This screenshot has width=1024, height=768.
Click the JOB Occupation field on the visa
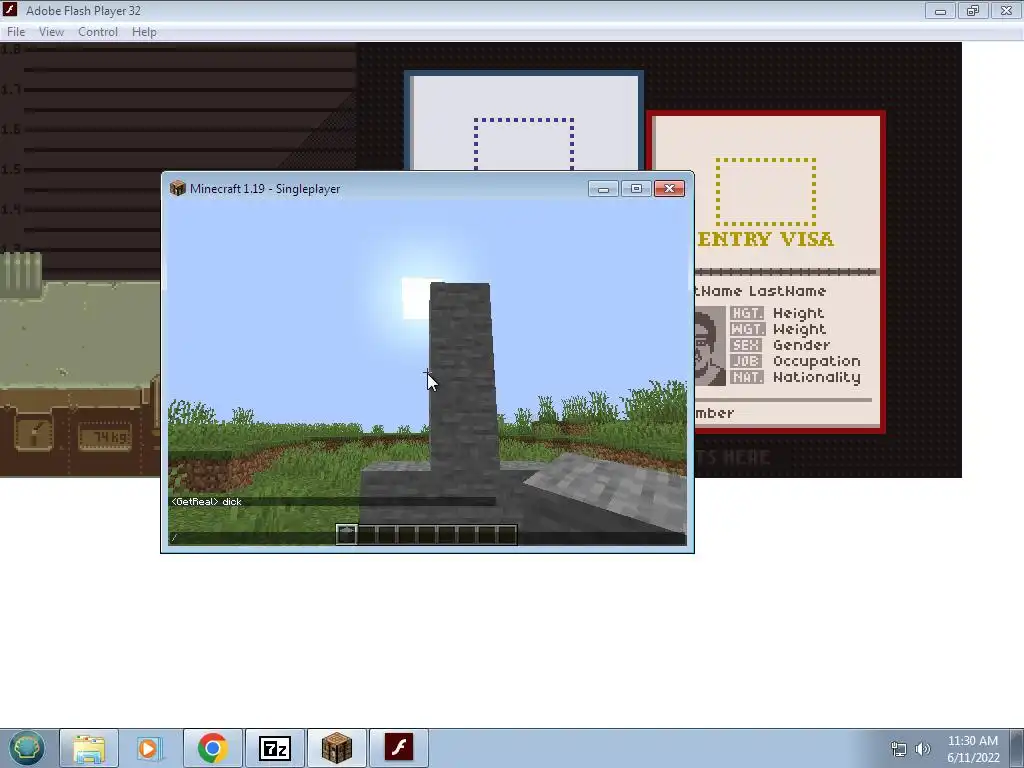[x=795, y=361]
